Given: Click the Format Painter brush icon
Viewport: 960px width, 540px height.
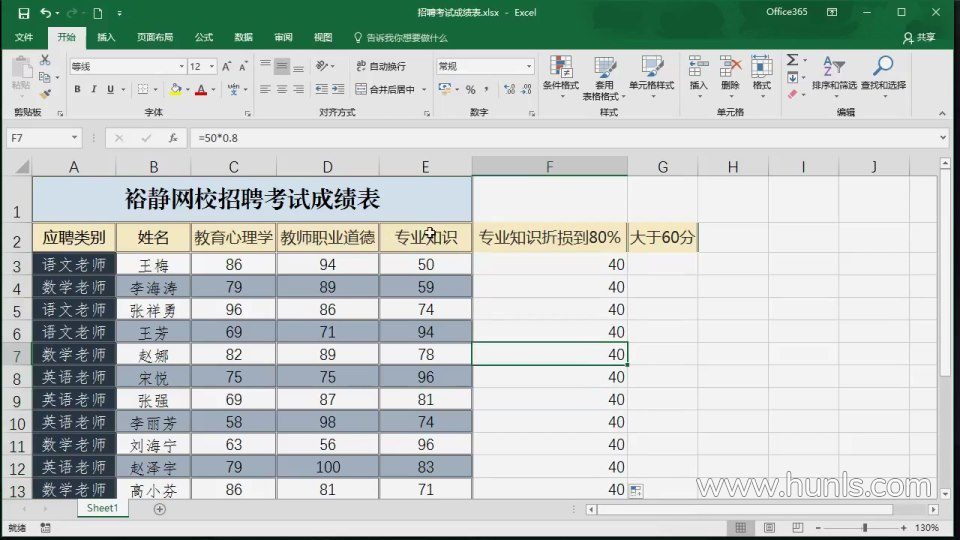Looking at the screenshot, I should coord(44,92).
